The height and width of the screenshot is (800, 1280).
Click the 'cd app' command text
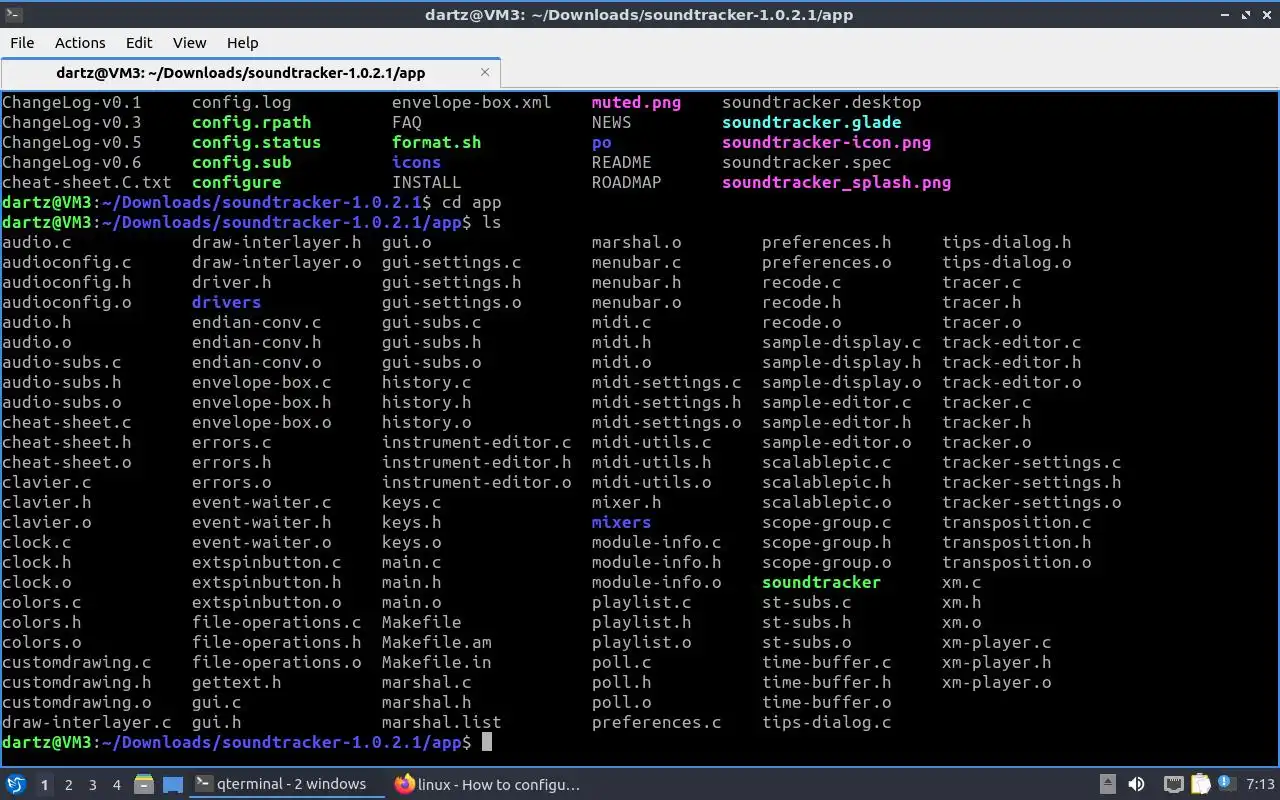[x=472, y=202]
